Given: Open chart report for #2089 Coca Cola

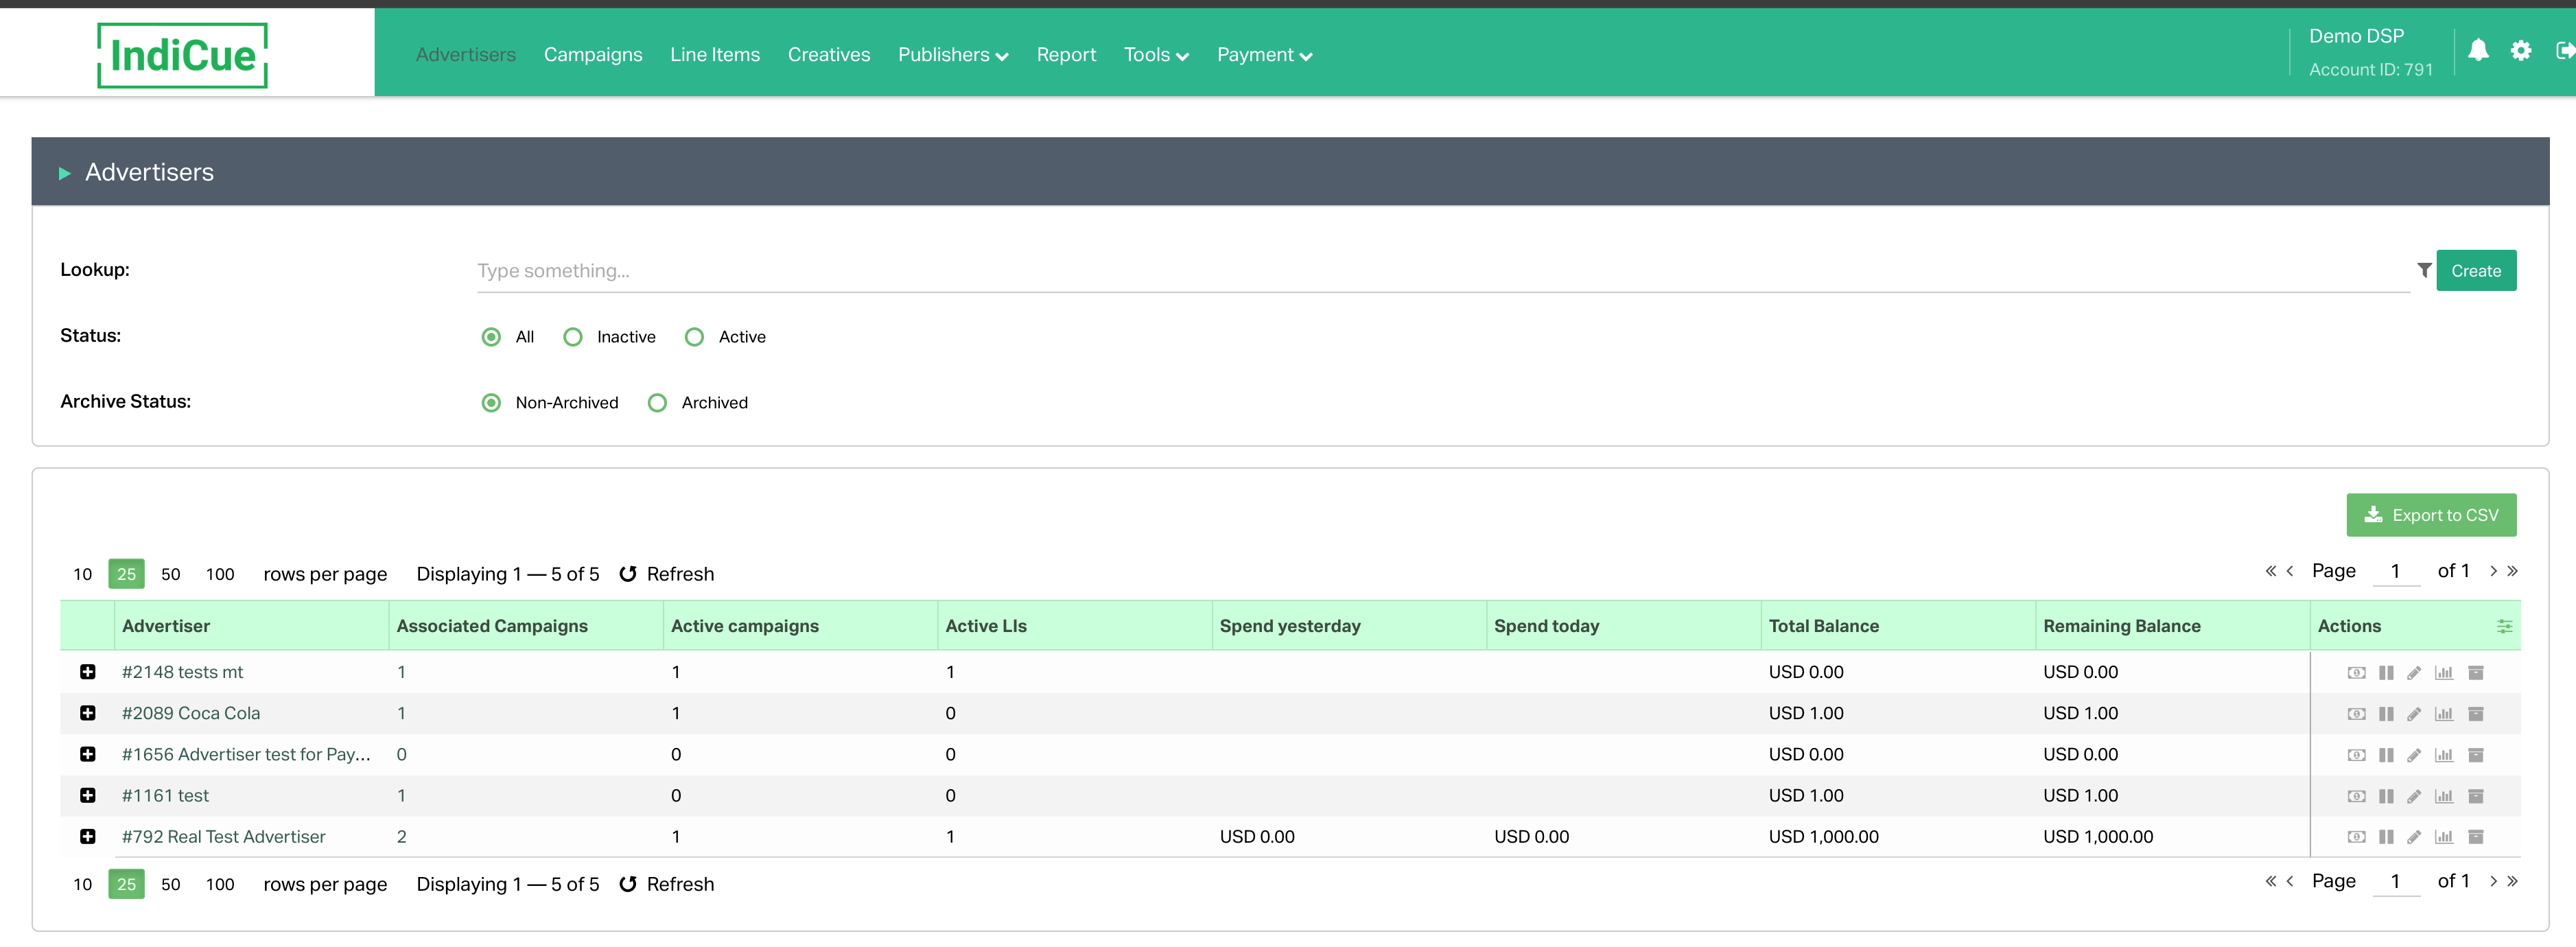Looking at the screenshot, I should point(2444,714).
